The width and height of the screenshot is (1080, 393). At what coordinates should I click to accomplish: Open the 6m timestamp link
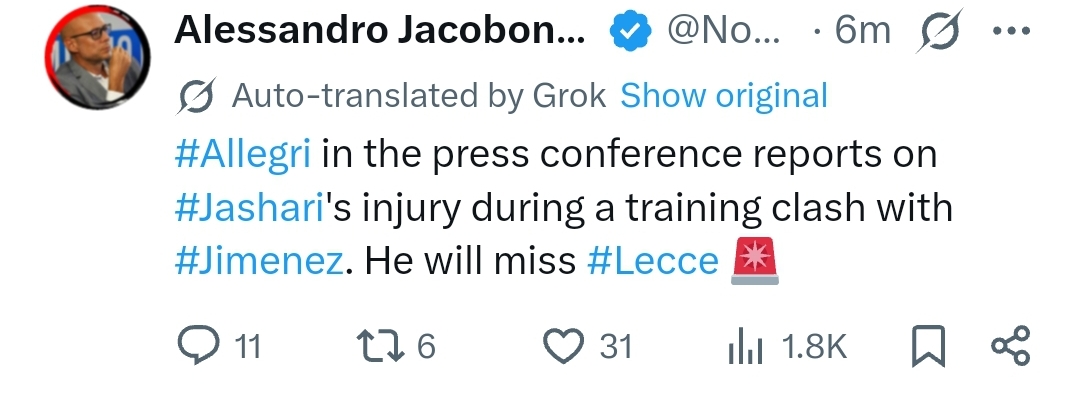pyautogui.click(x=862, y=31)
